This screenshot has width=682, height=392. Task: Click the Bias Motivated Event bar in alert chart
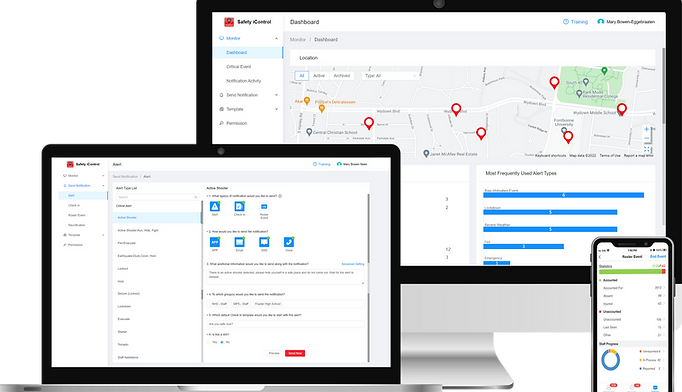[x=564, y=195]
